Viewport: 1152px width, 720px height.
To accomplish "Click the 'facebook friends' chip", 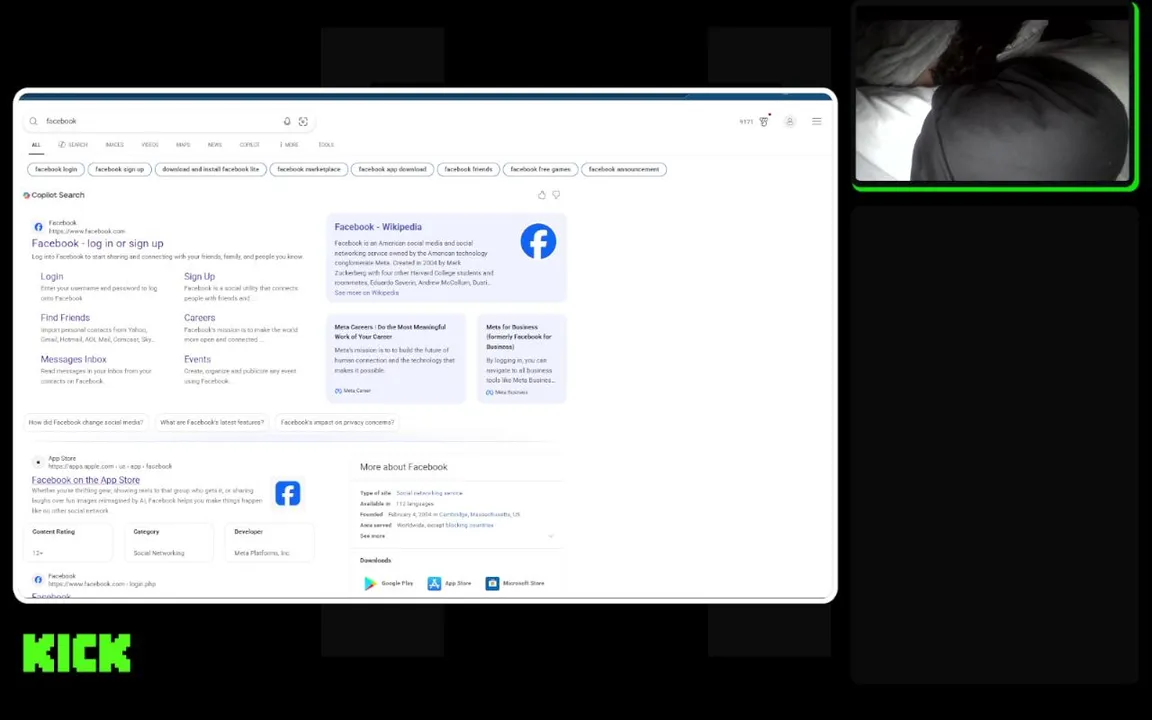I will [468, 169].
